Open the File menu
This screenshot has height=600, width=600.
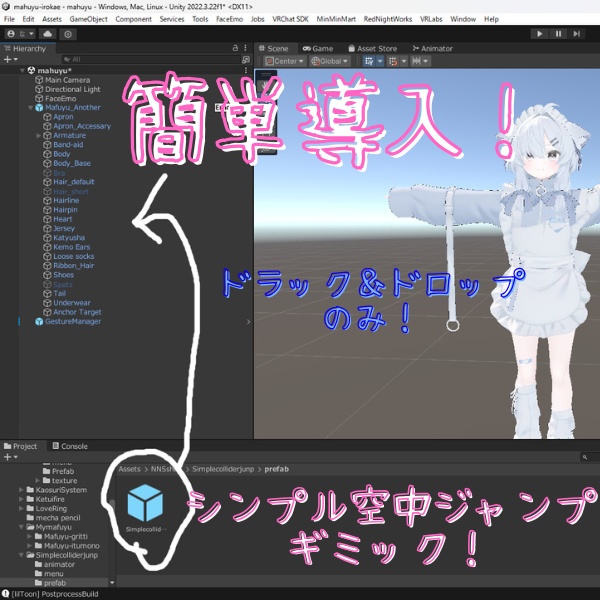point(9,19)
